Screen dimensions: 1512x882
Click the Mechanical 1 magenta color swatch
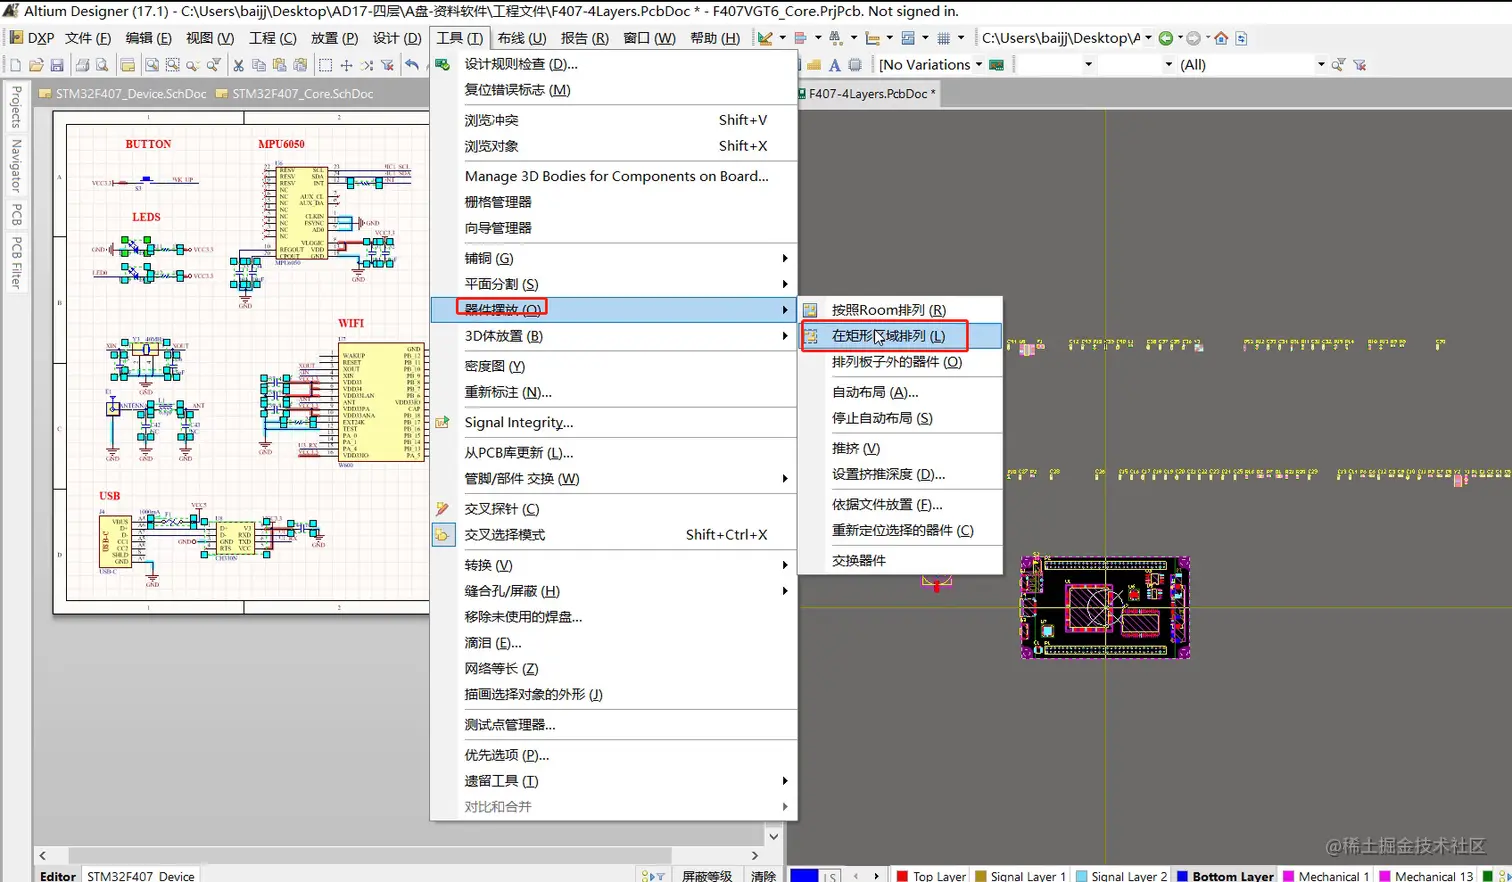tap(1288, 876)
